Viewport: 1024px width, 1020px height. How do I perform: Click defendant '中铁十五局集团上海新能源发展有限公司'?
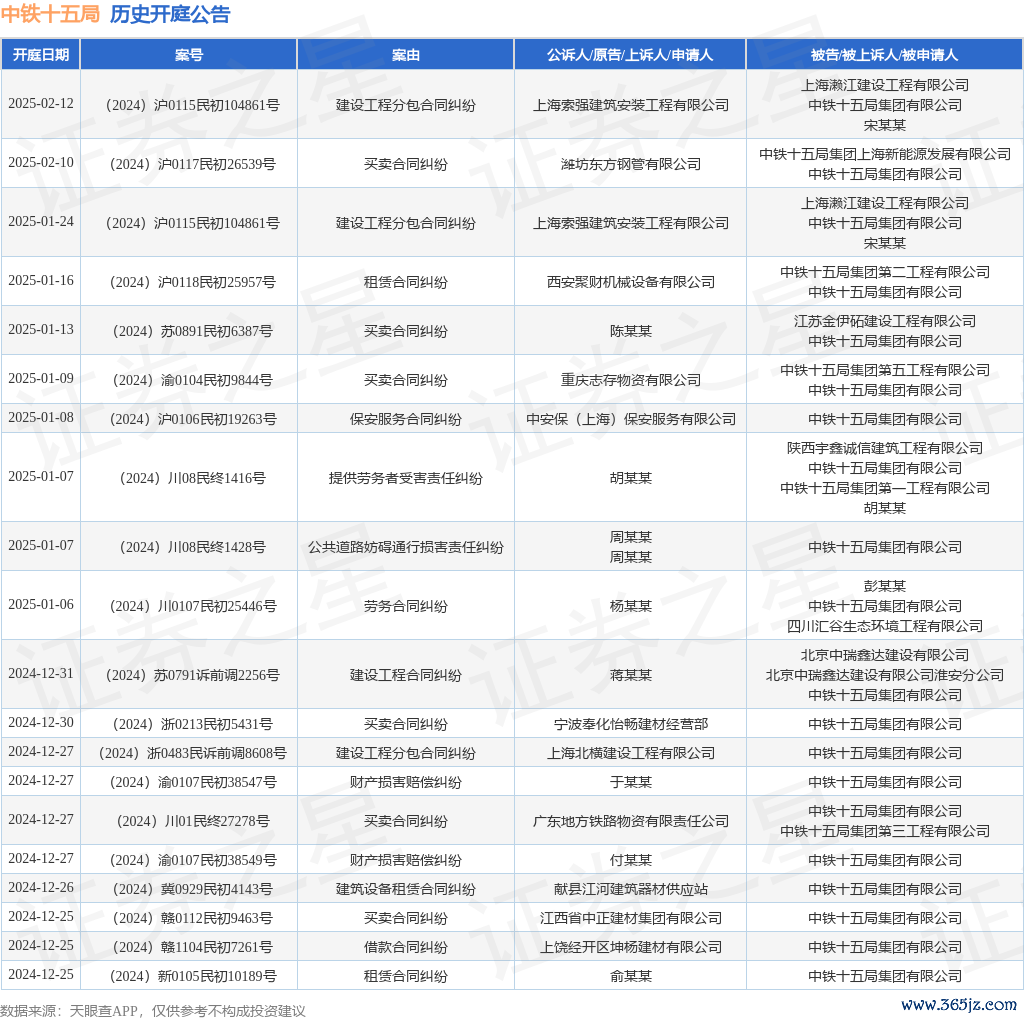pos(884,154)
